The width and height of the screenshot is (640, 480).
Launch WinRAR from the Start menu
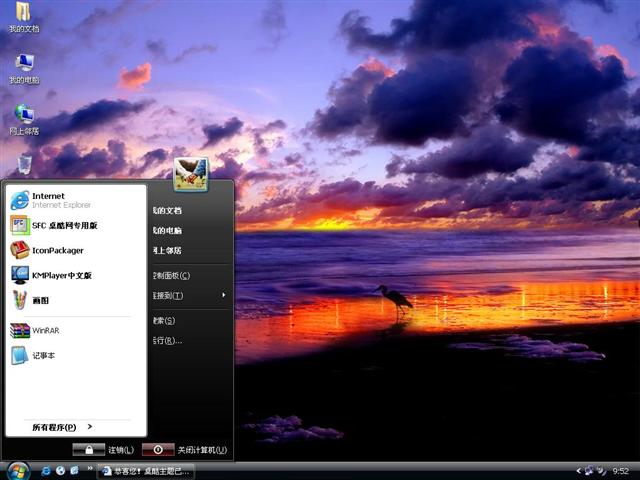(76, 330)
